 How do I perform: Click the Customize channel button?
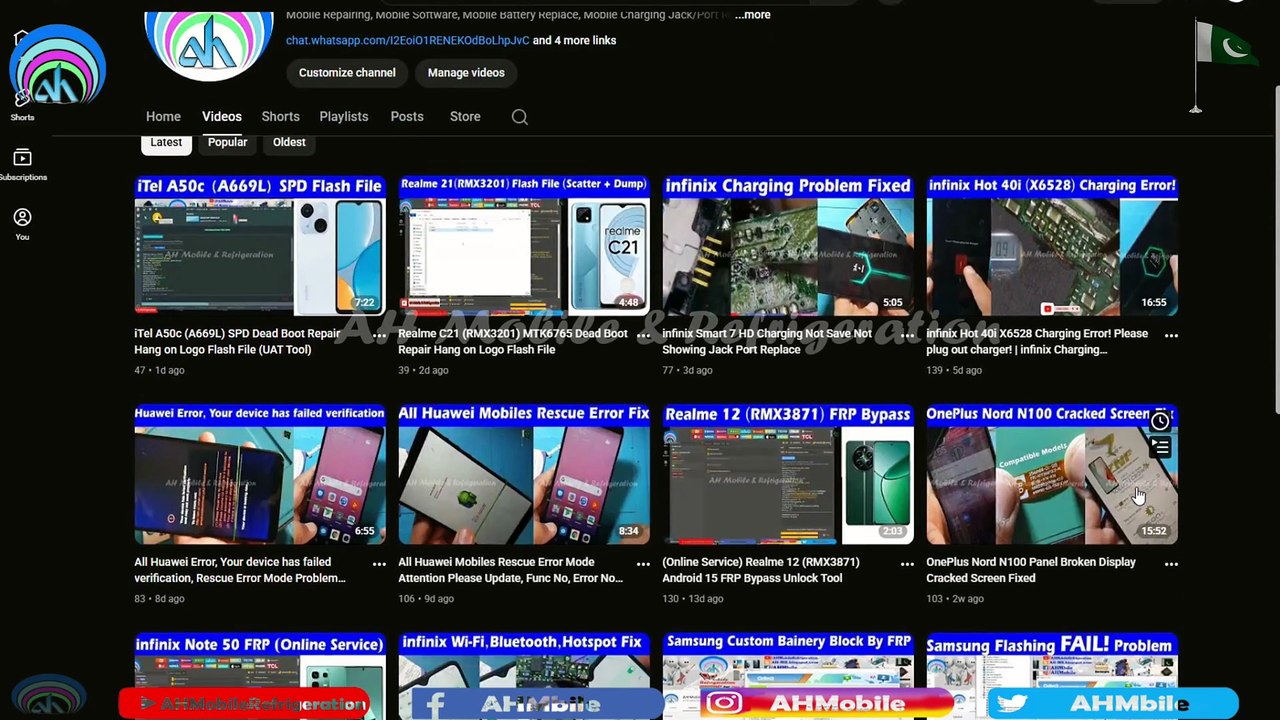pos(347,72)
